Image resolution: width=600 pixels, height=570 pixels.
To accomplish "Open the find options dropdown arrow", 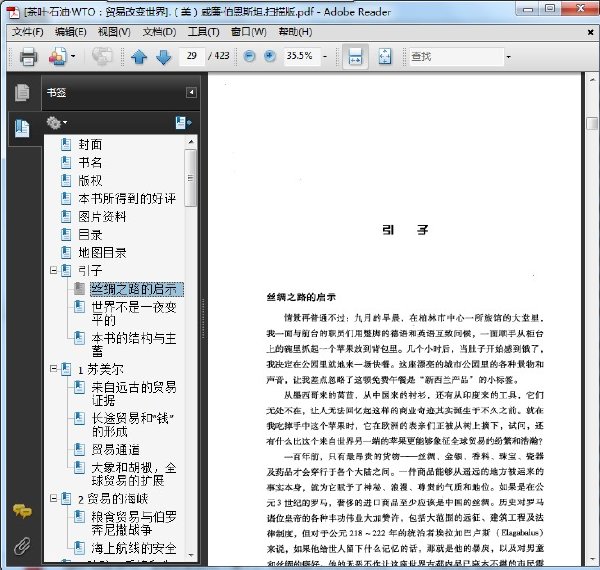I will (509, 57).
